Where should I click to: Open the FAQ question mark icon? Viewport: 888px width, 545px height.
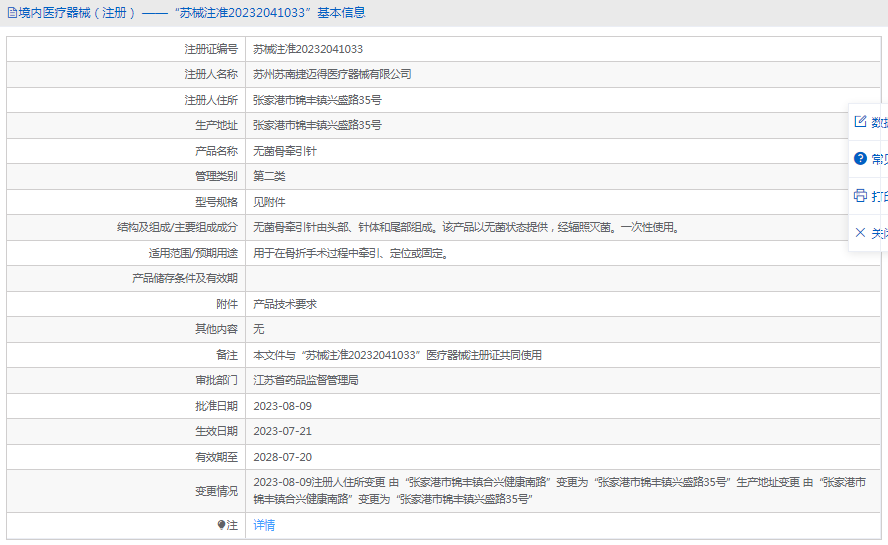pos(860,158)
